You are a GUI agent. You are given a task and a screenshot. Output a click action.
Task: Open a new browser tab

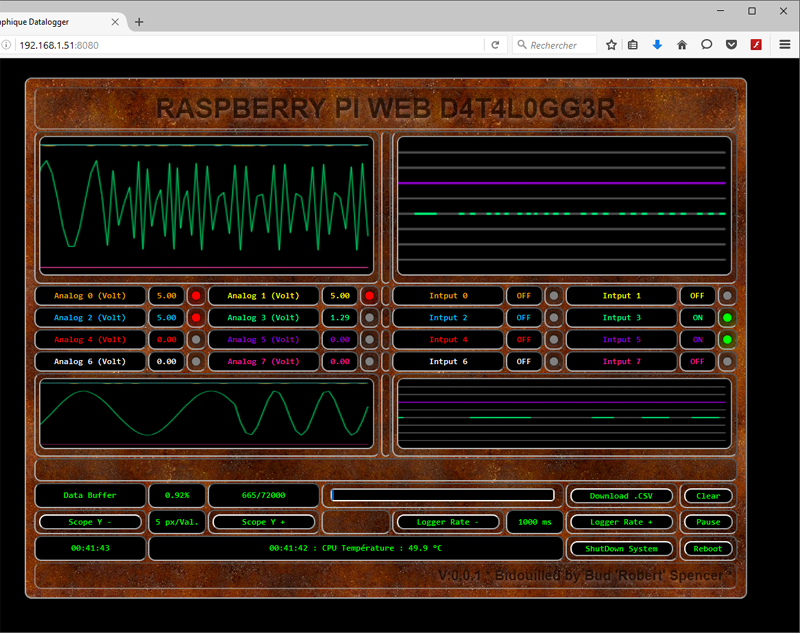[x=139, y=22]
